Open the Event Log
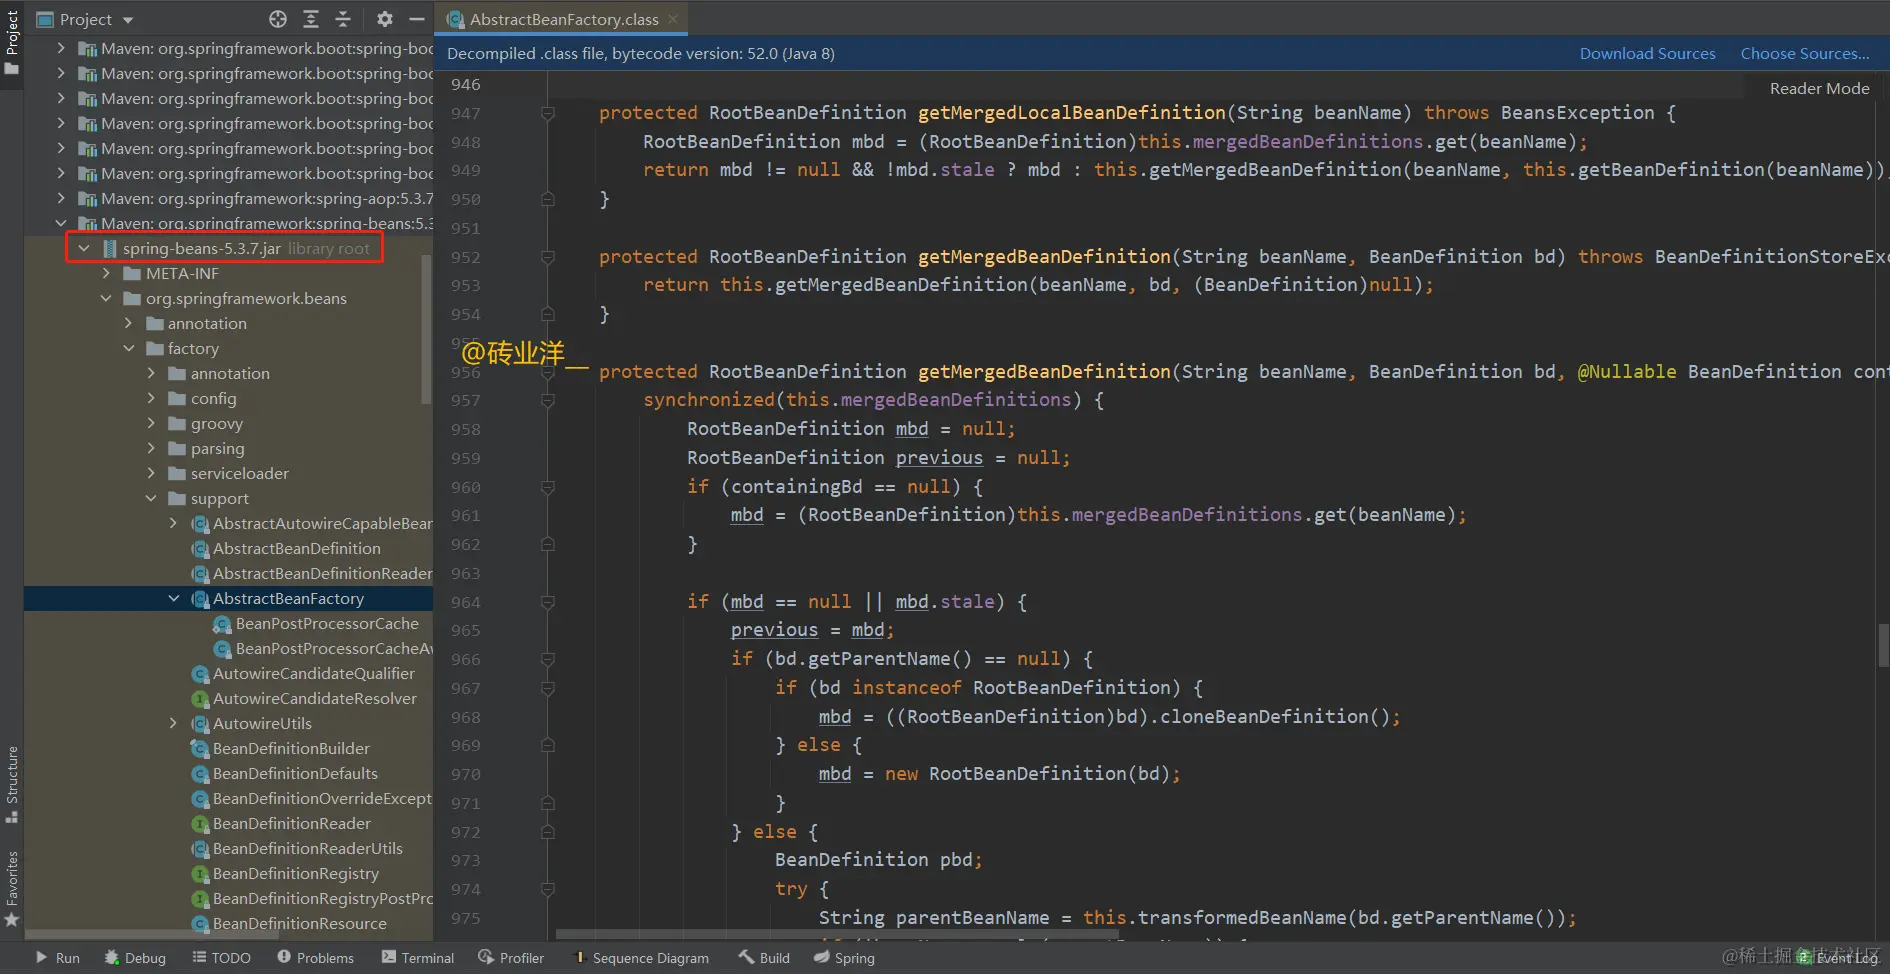This screenshot has height=974, width=1890. [x=1838, y=957]
